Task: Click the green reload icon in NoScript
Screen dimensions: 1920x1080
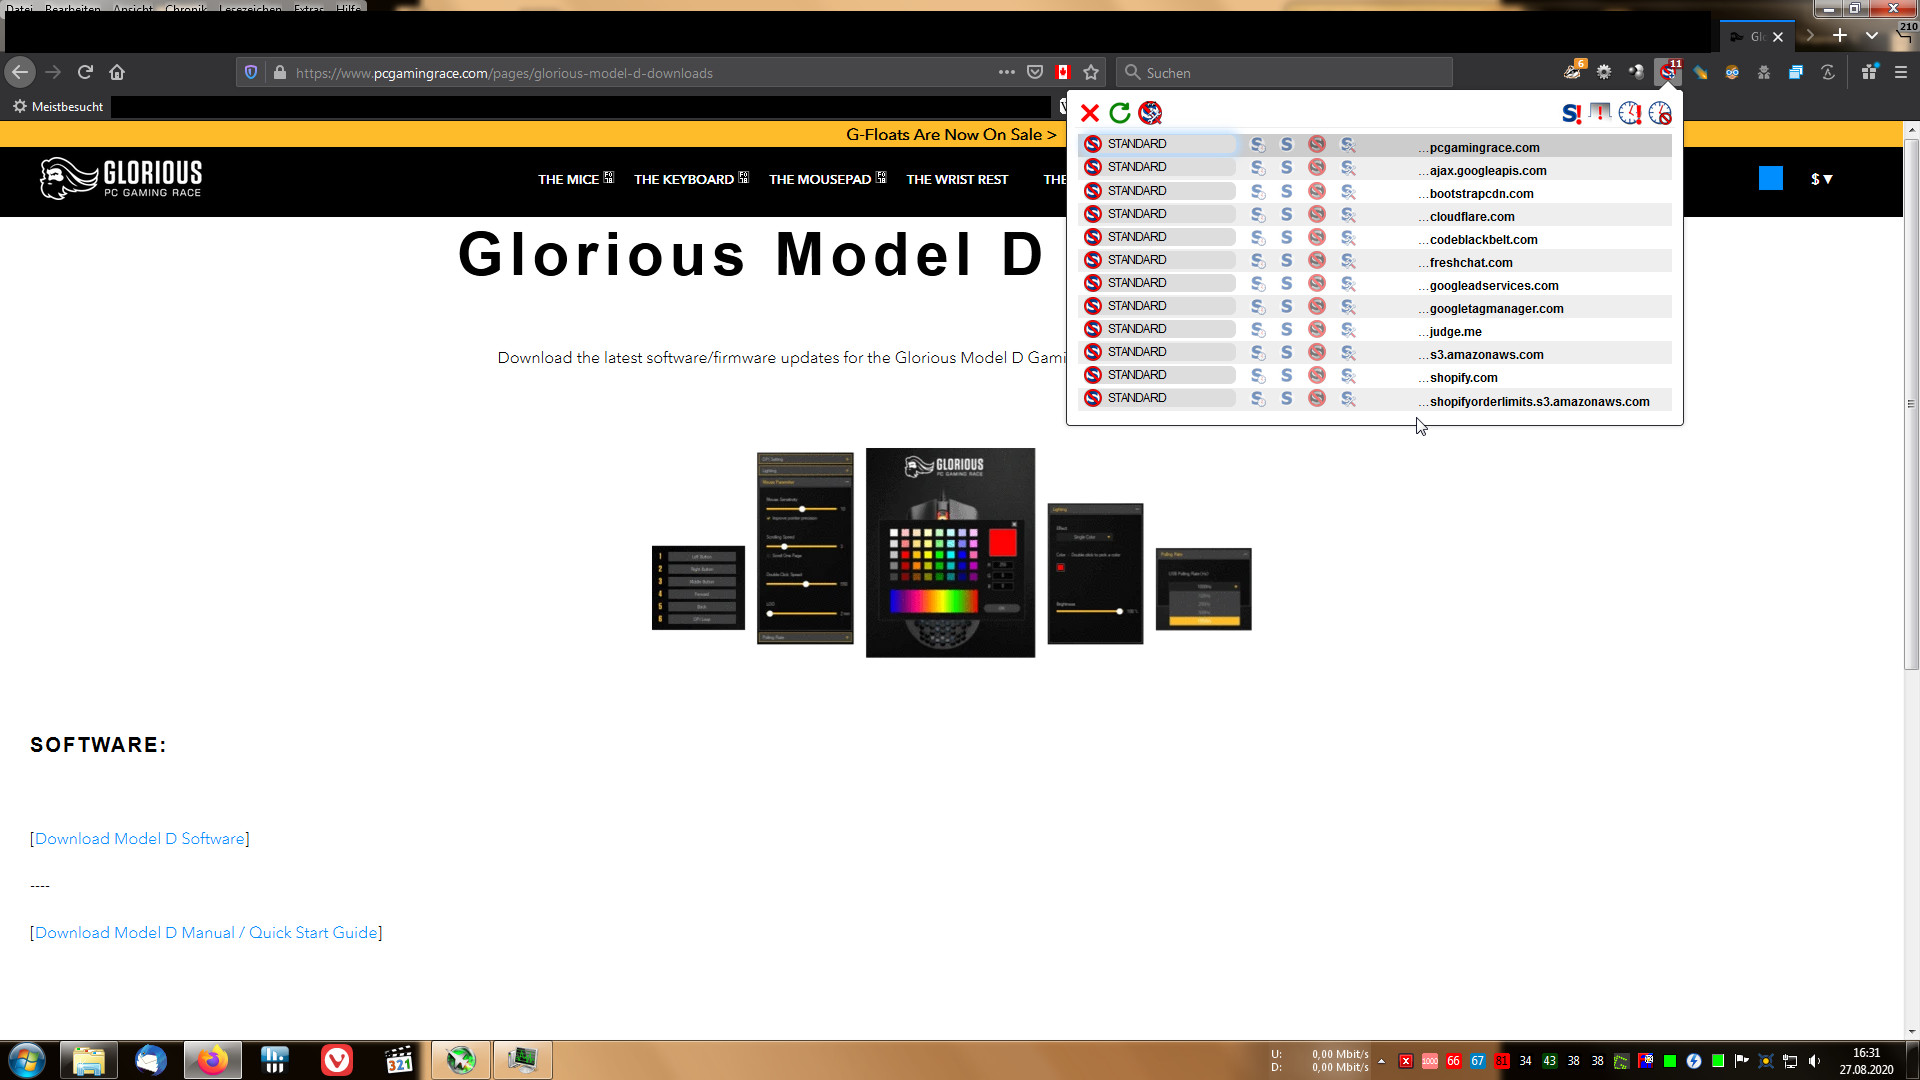Action: tap(1120, 113)
